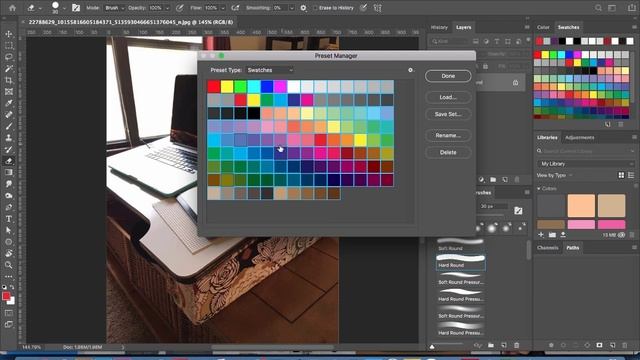The height and width of the screenshot is (360, 640).
Task: Select the Type tool
Action: [9, 219]
